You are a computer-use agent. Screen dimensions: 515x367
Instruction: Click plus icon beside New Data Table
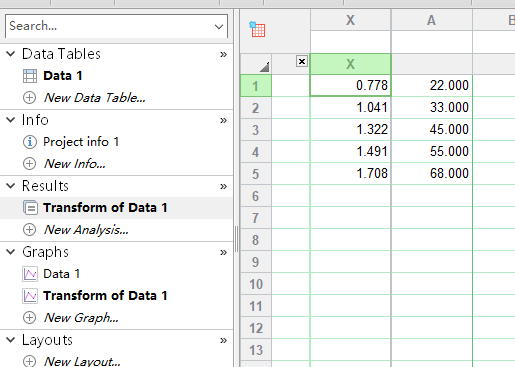click(x=29, y=98)
